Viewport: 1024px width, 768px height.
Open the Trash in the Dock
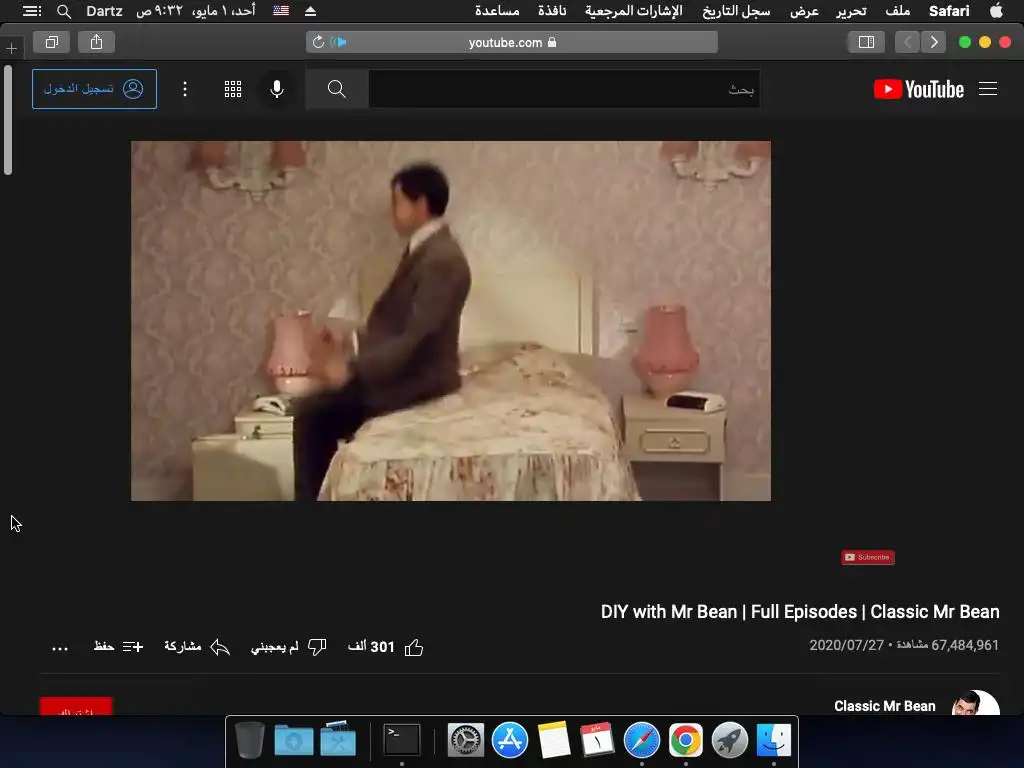tap(249, 741)
